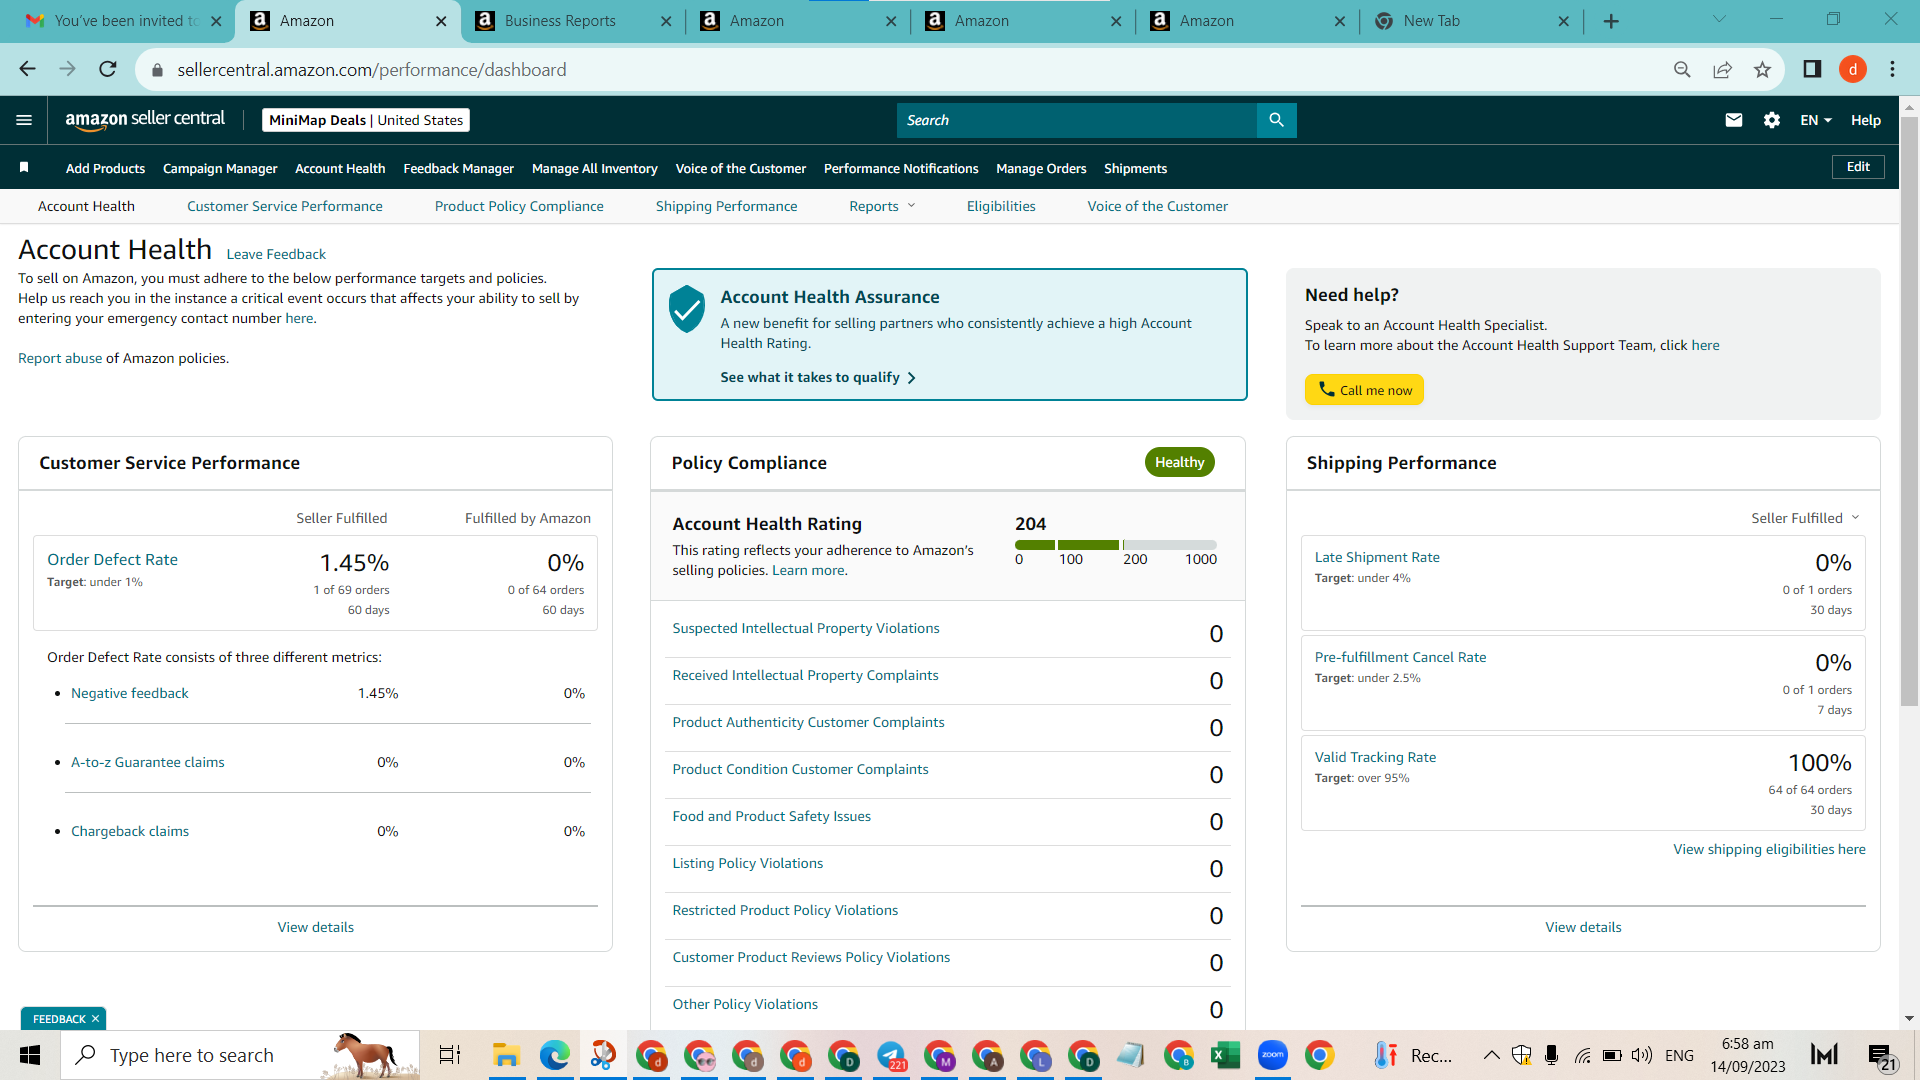Open the Eligibilities tab
1920x1080 pixels.
[x=1001, y=206]
